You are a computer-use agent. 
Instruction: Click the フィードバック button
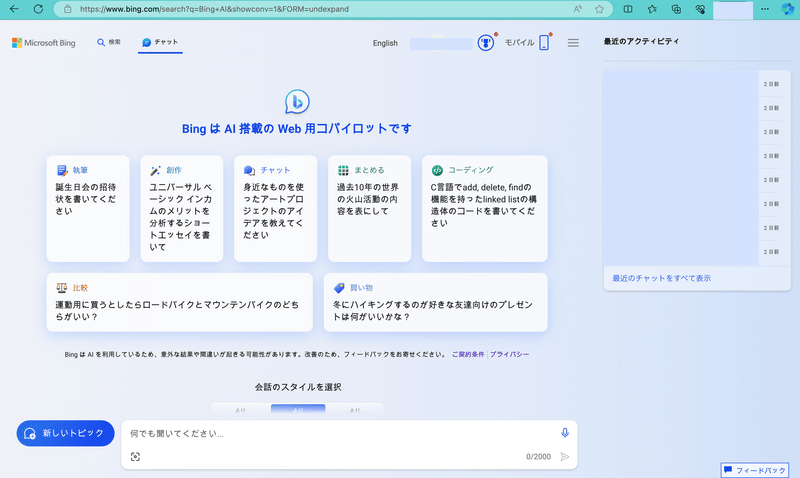(x=755, y=470)
